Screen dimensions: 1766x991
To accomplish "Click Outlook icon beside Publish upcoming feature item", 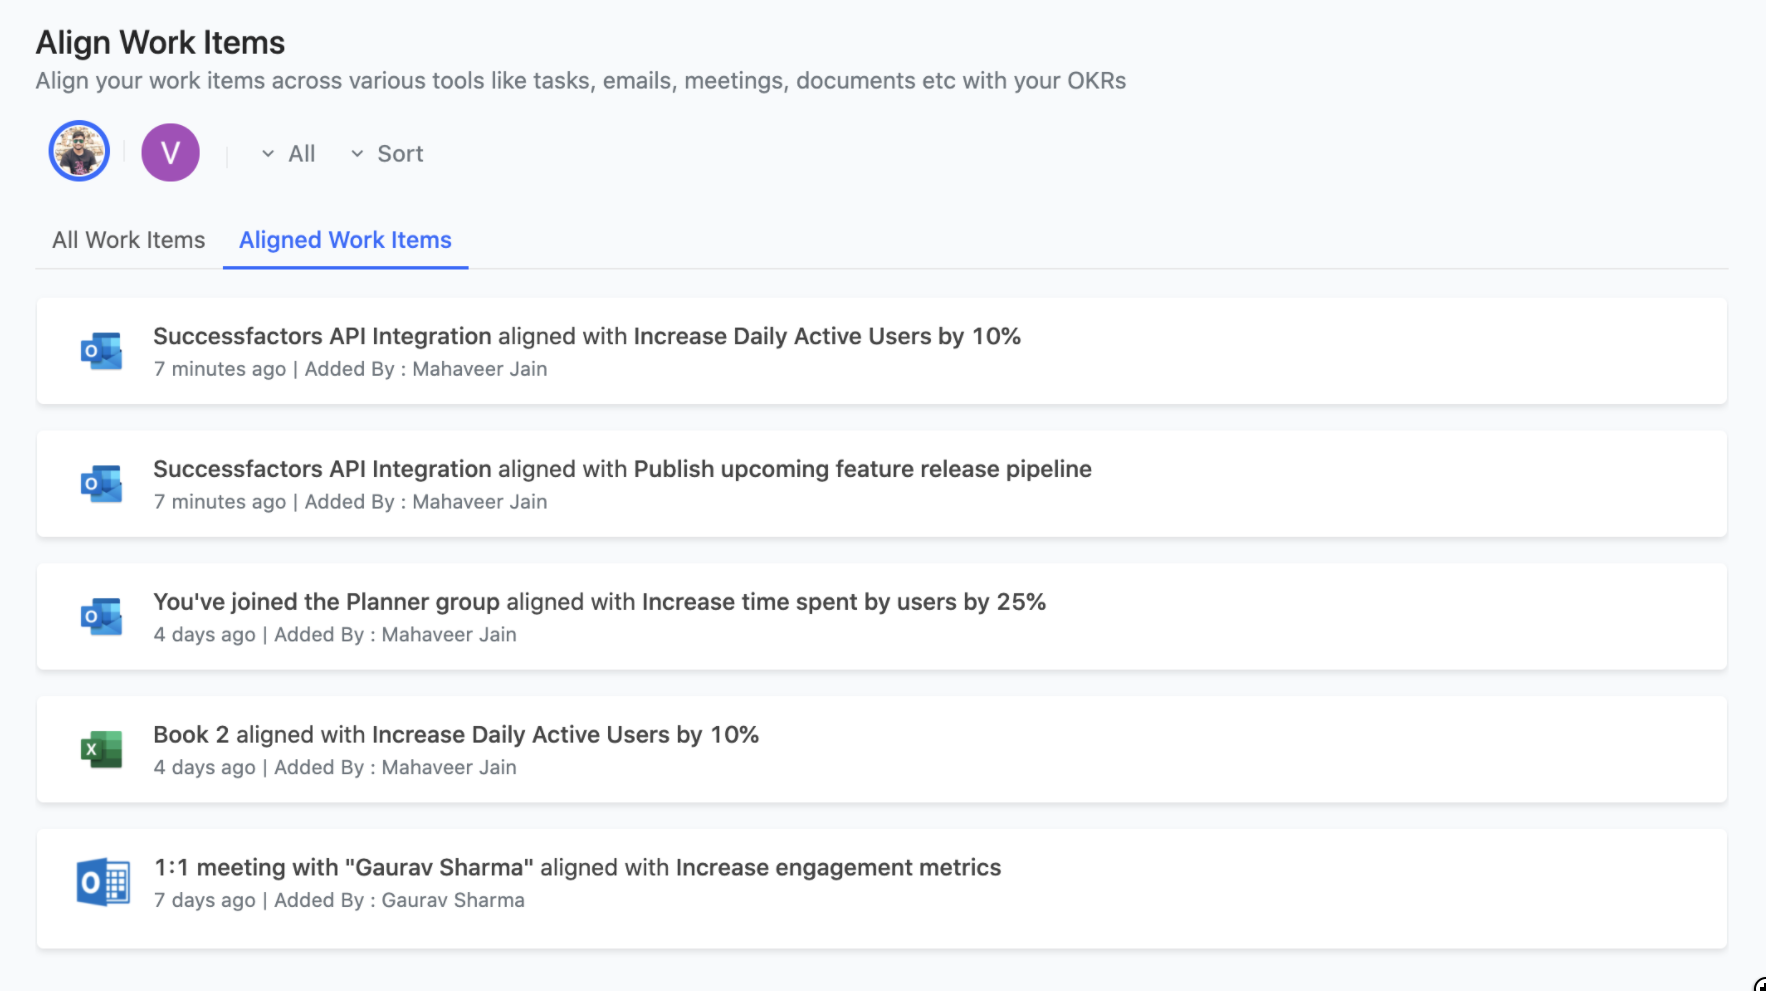I will [101, 484].
